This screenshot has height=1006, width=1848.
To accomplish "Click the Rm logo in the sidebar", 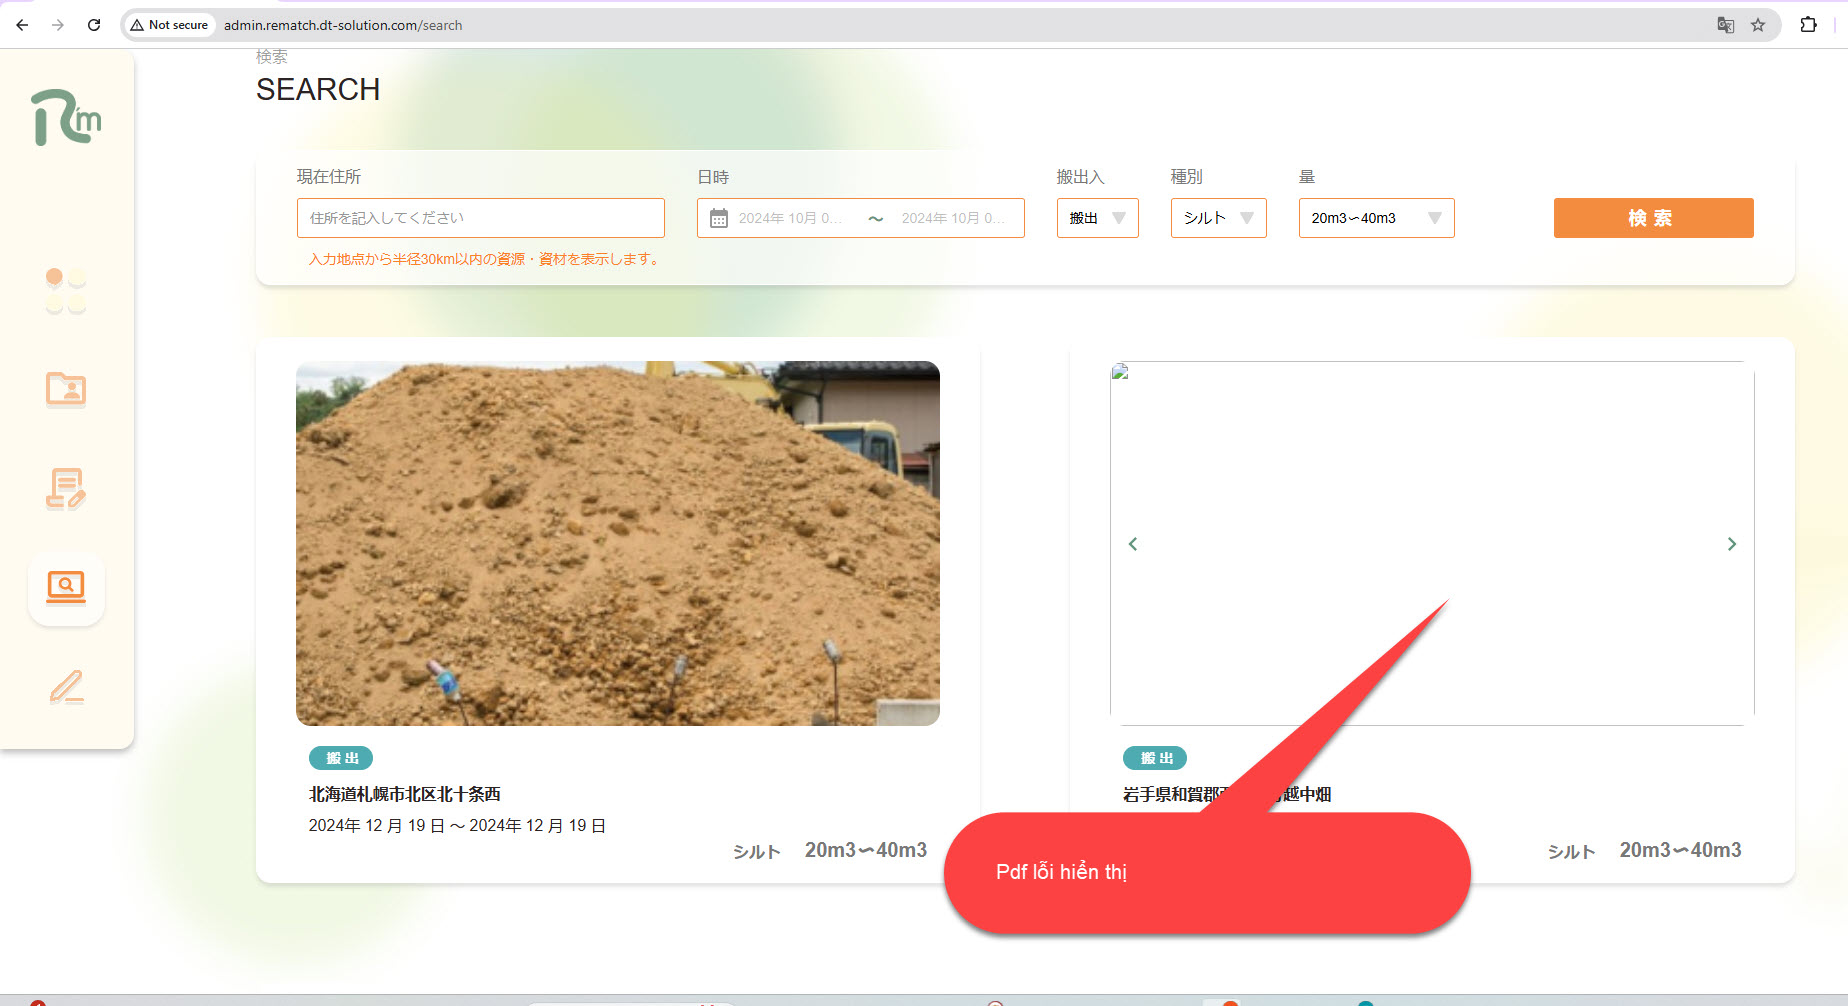I will point(66,118).
